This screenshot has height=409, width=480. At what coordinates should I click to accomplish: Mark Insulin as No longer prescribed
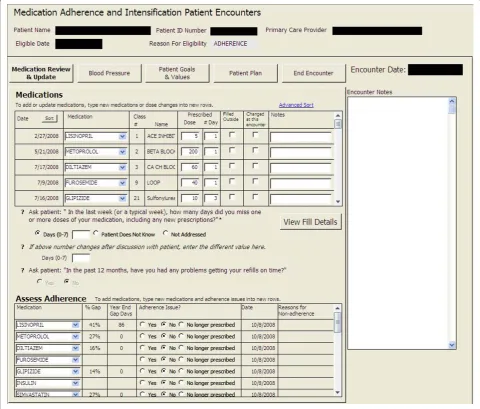(181, 383)
